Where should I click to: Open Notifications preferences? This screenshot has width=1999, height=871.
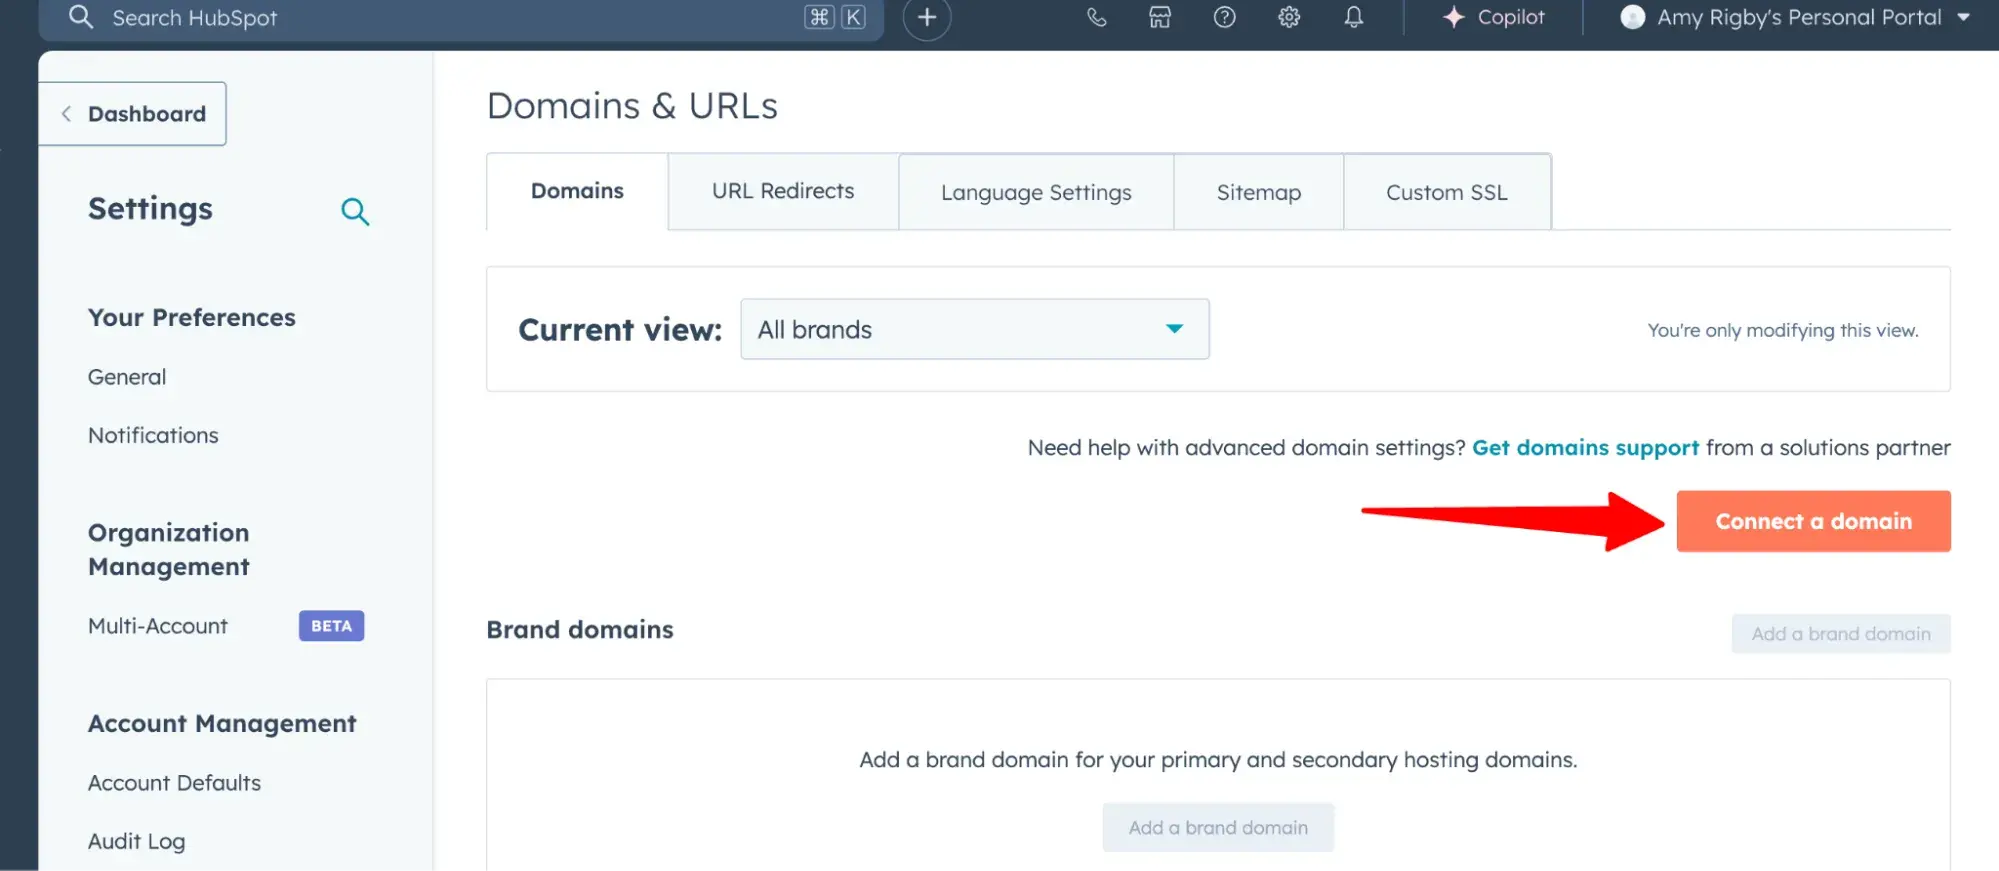(153, 435)
